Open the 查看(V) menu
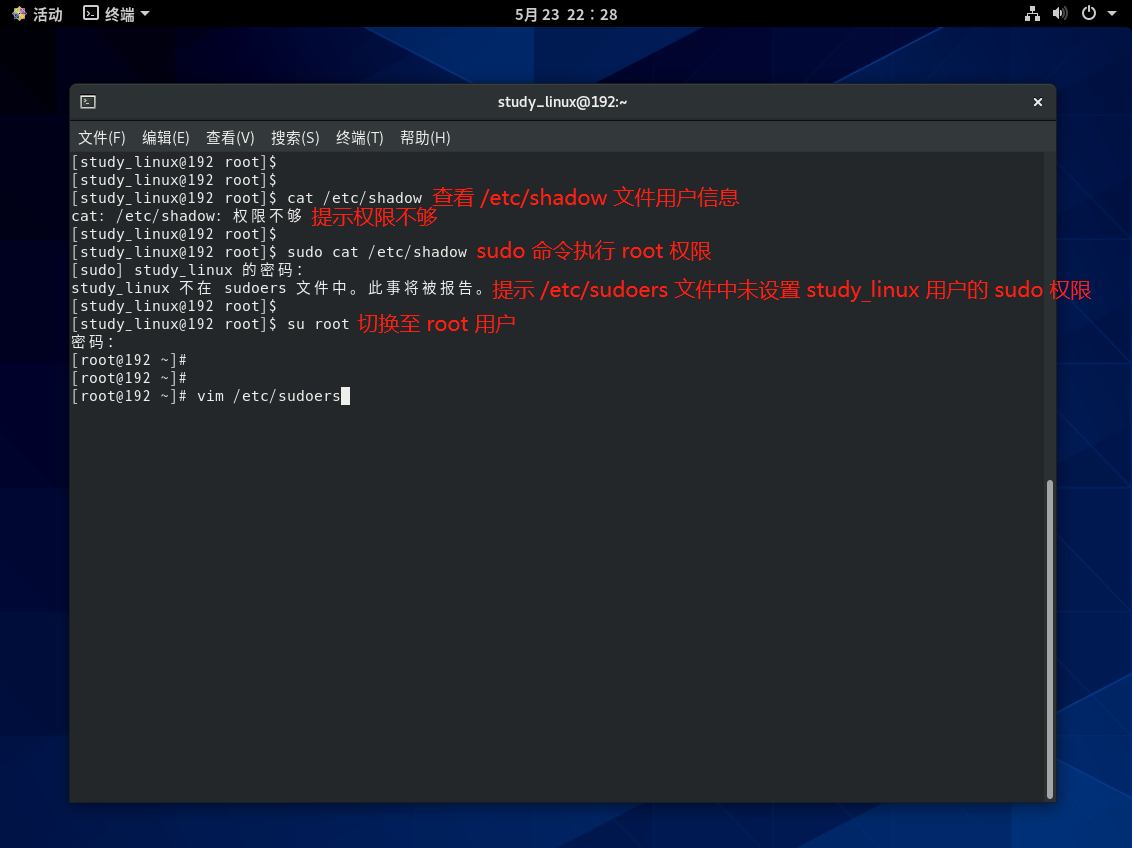Image resolution: width=1132 pixels, height=848 pixels. [230, 138]
